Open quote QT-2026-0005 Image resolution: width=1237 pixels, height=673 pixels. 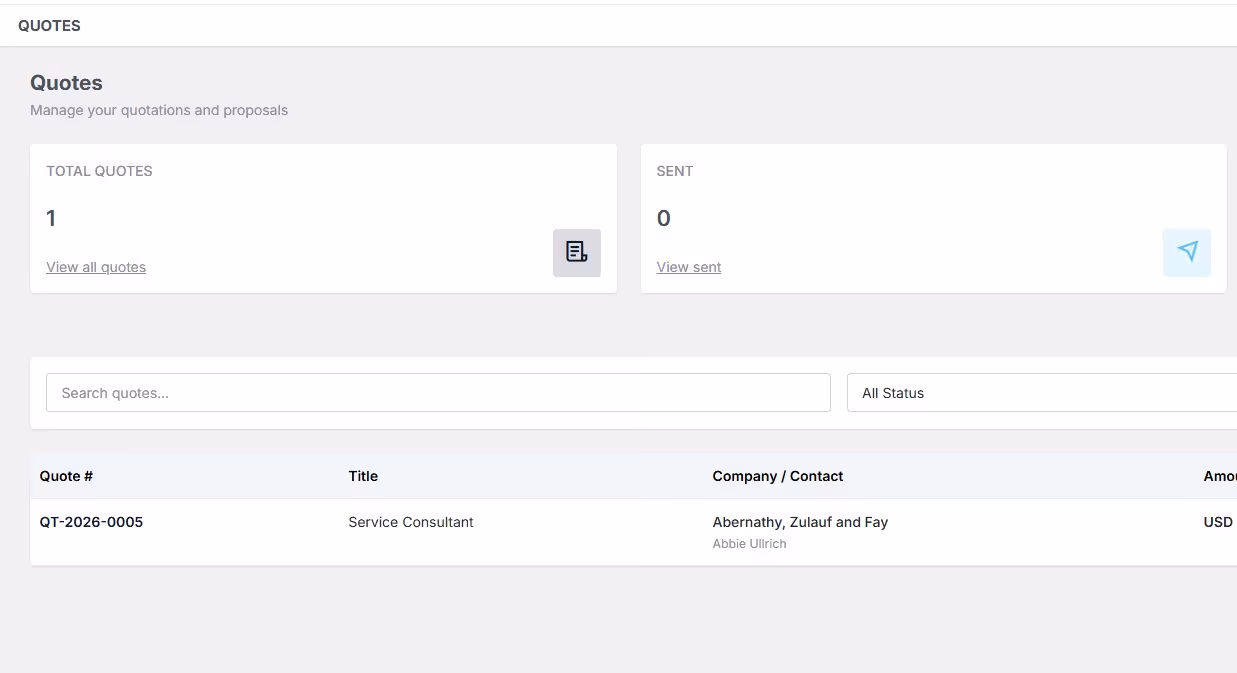91,522
